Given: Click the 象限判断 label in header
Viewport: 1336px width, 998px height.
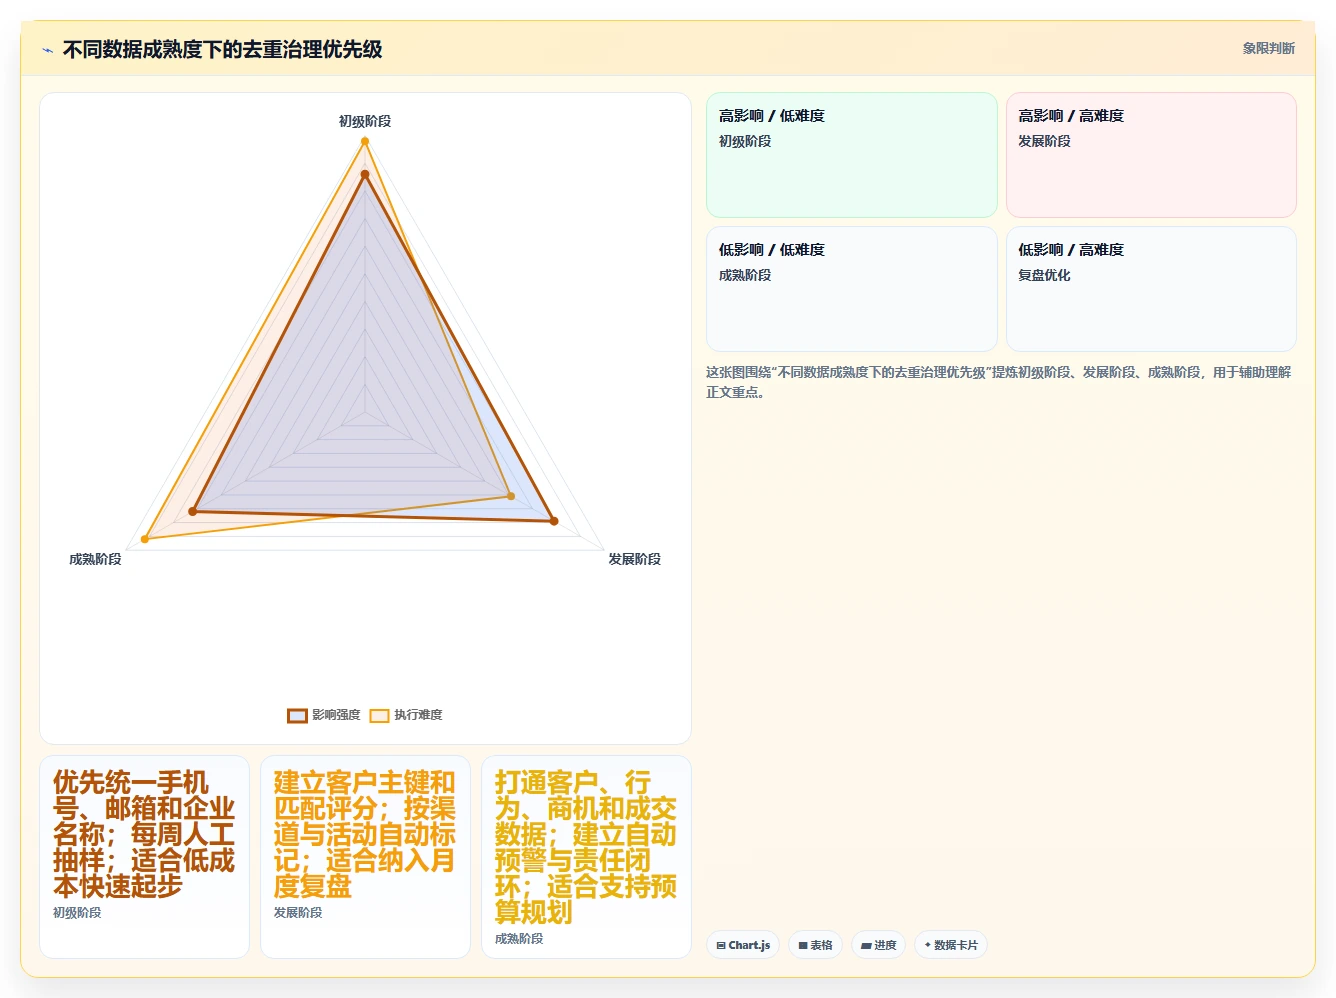Looking at the screenshot, I should coord(1268,48).
